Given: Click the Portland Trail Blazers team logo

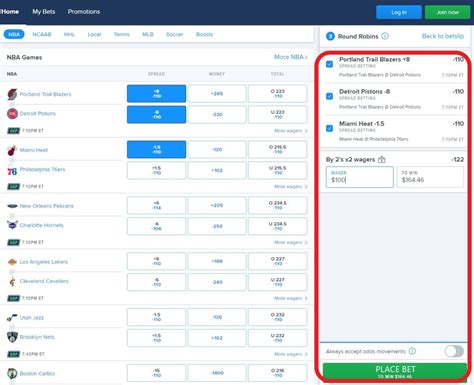Looking at the screenshot, I should pos(12,94).
